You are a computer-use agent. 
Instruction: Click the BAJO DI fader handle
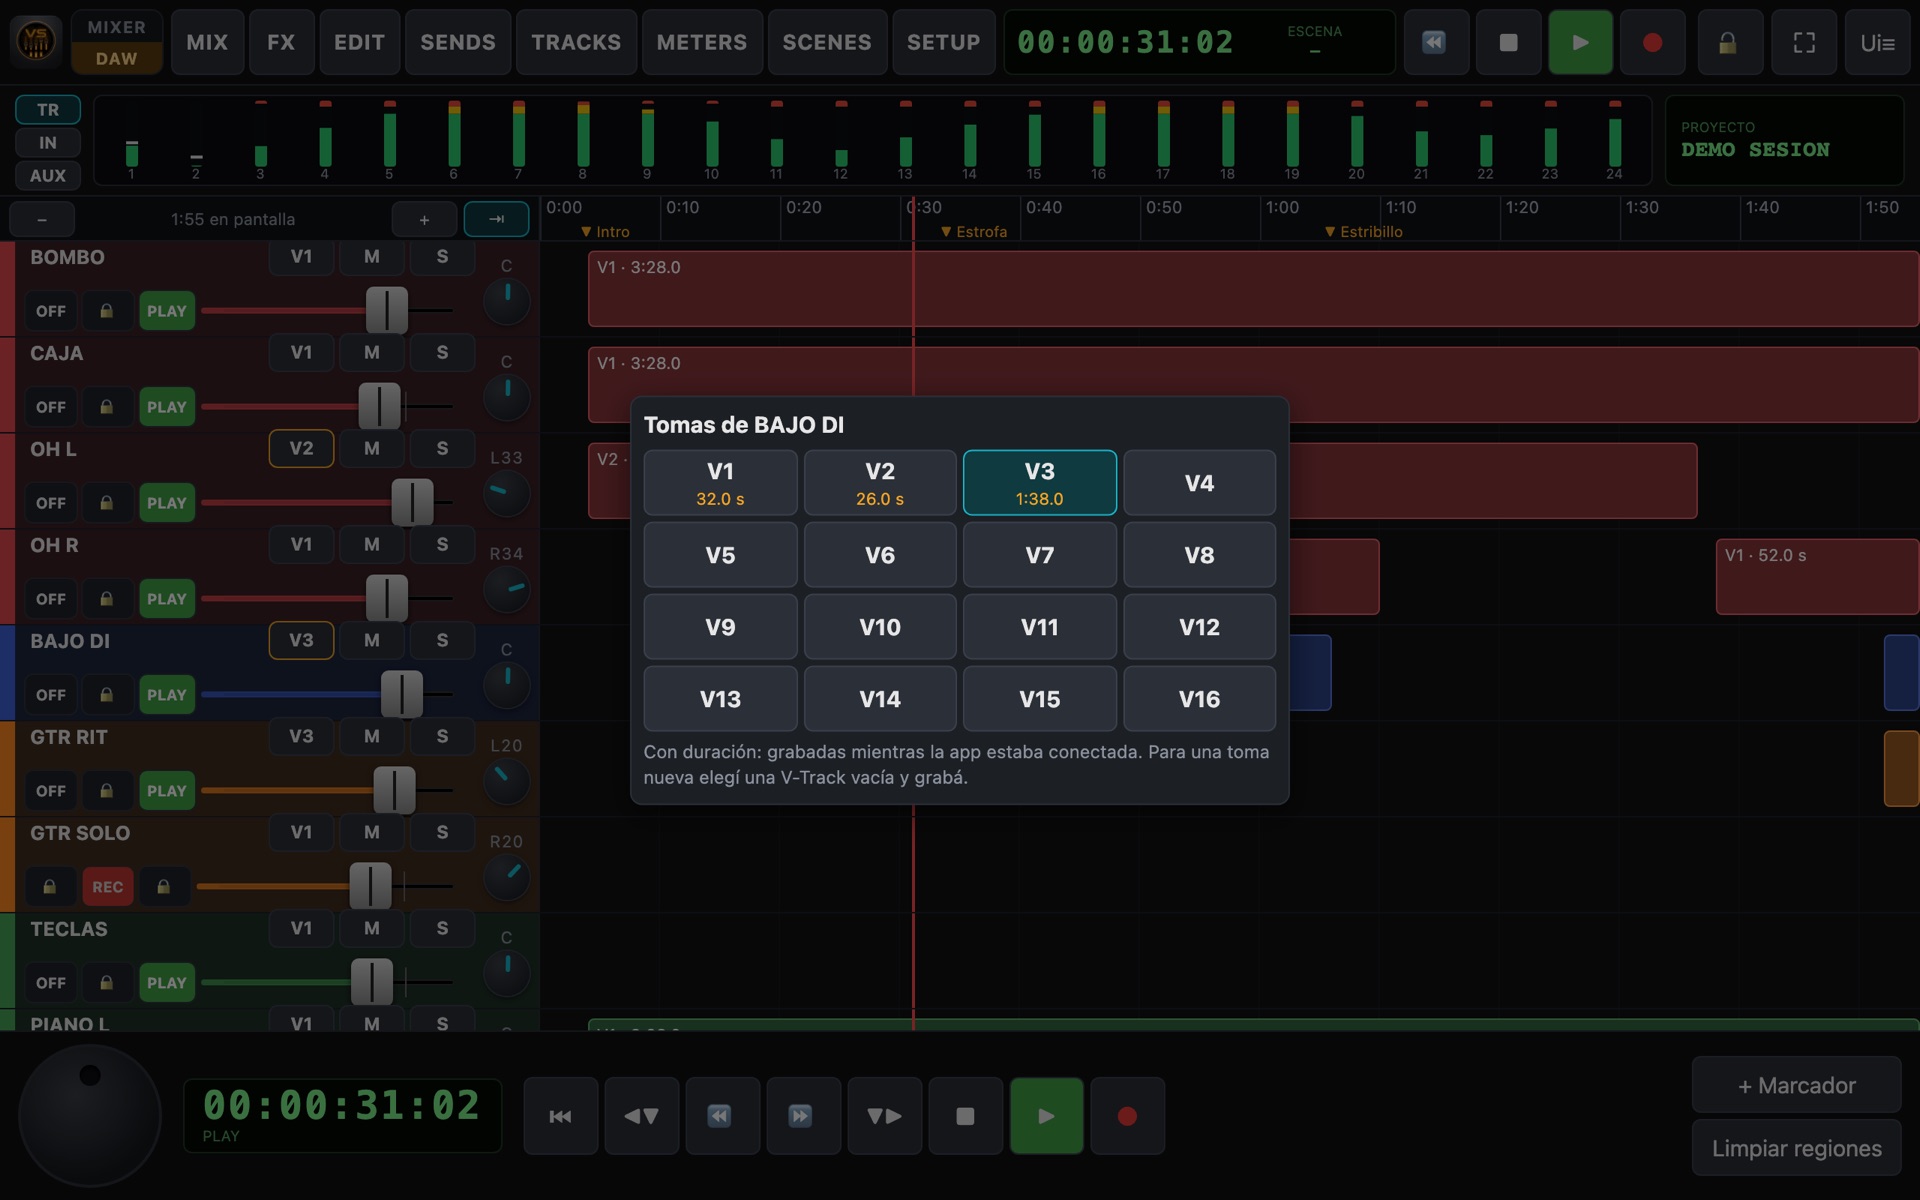coord(402,694)
